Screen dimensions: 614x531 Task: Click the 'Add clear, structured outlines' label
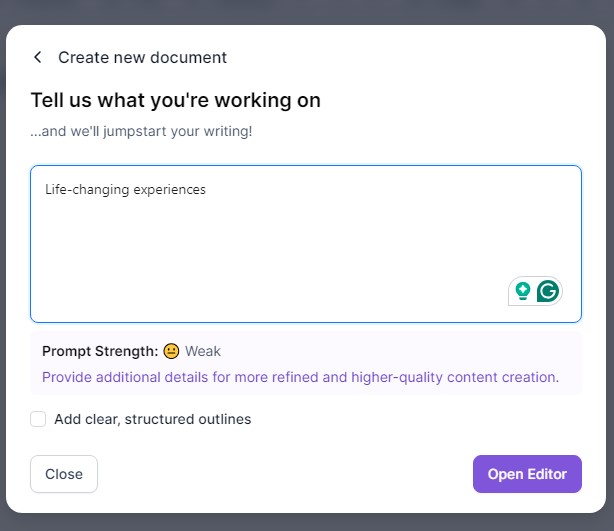coord(152,419)
